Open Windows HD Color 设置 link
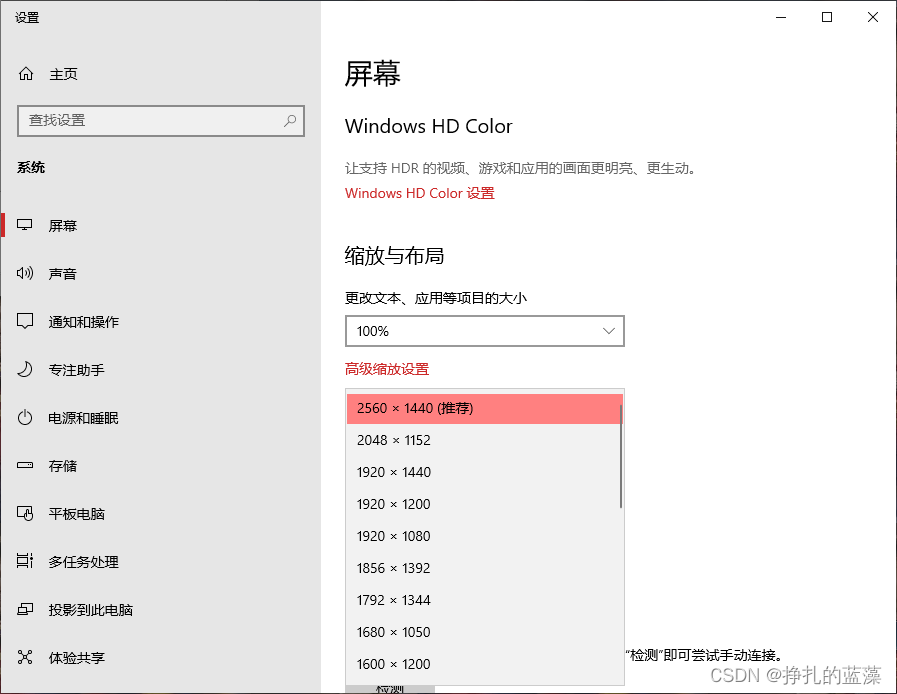This screenshot has height=694, width=897. [419, 193]
